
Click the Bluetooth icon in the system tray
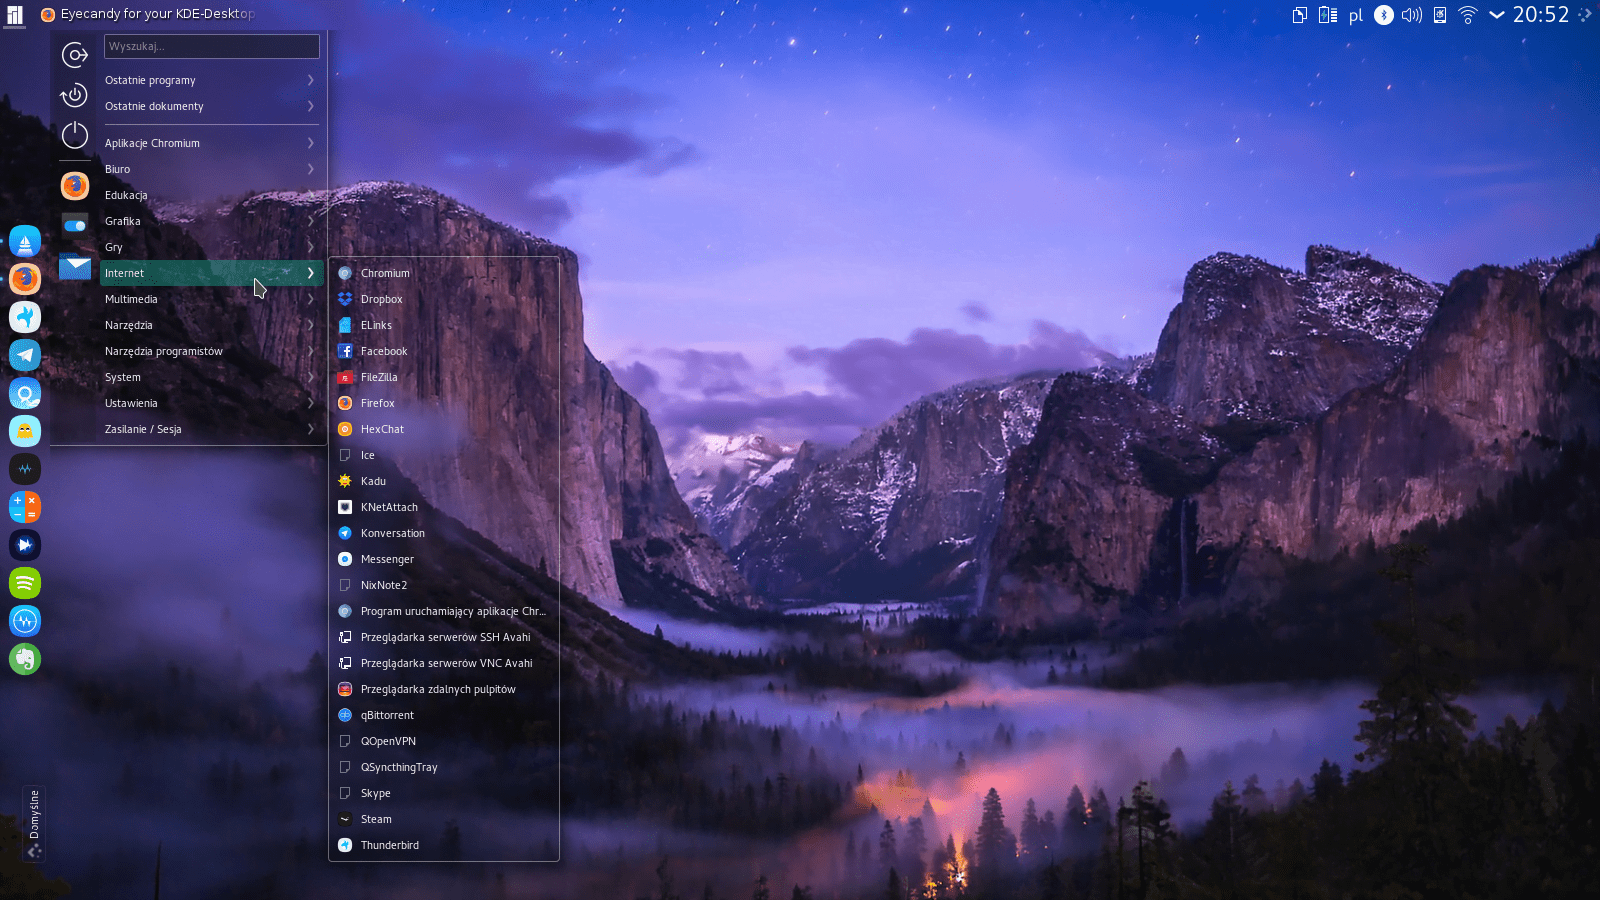[x=1383, y=15]
